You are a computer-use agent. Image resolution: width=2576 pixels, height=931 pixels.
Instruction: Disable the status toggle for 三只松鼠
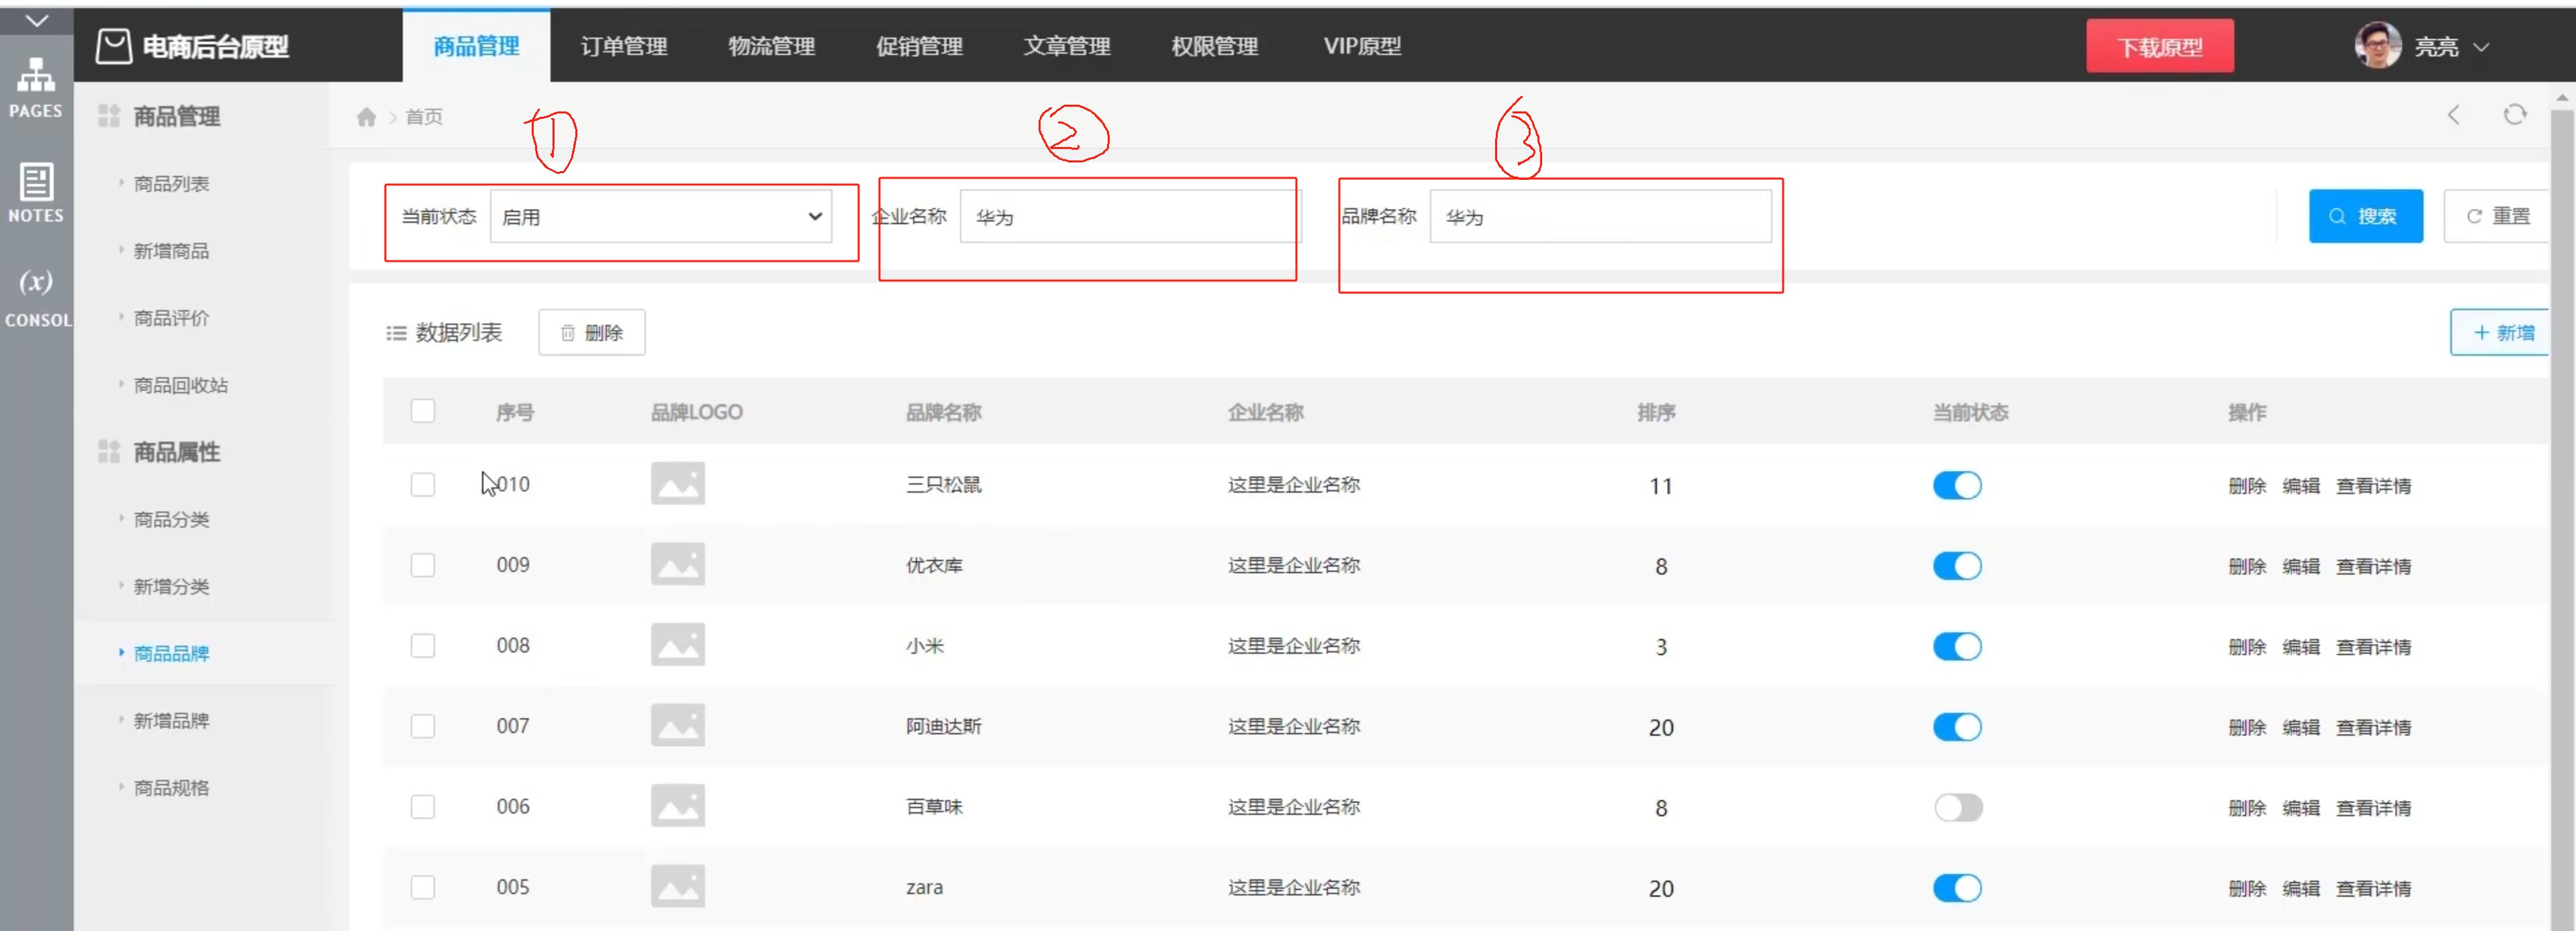tap(1957, 486)
